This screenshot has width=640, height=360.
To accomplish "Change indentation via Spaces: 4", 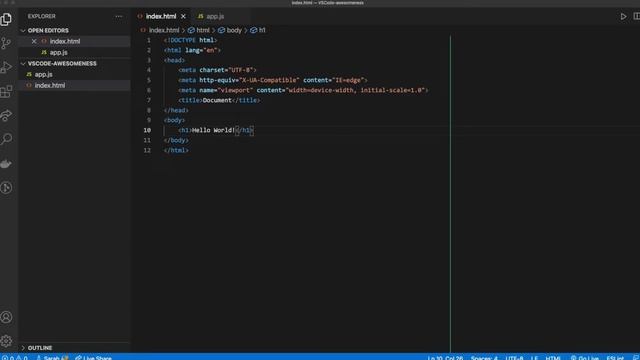I will click(x=484, y=358).
